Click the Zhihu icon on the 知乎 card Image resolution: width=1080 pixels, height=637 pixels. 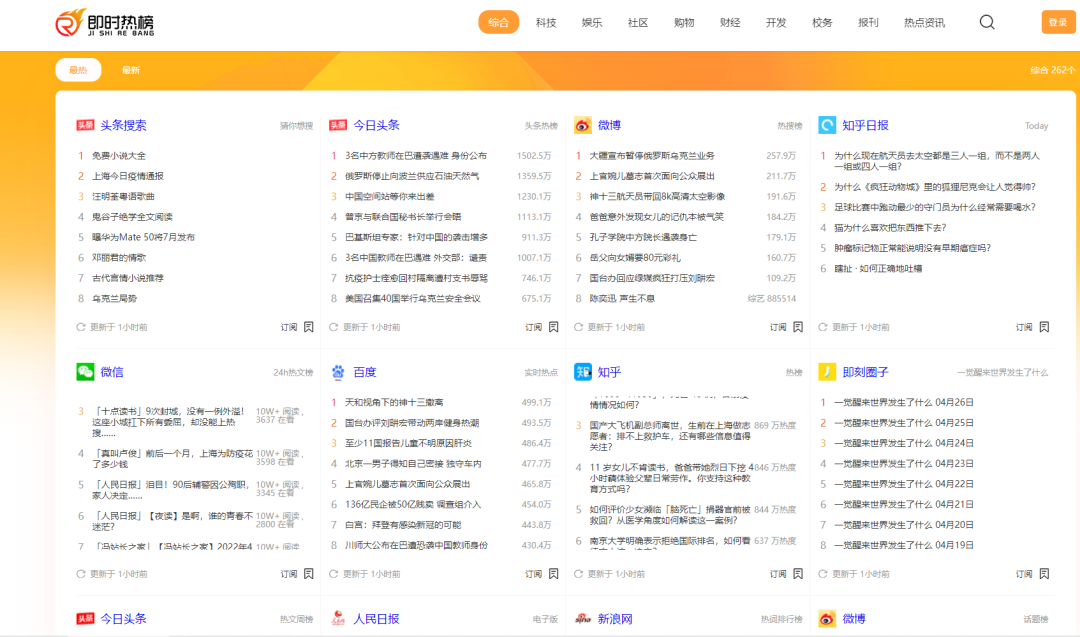click(583, 372)
